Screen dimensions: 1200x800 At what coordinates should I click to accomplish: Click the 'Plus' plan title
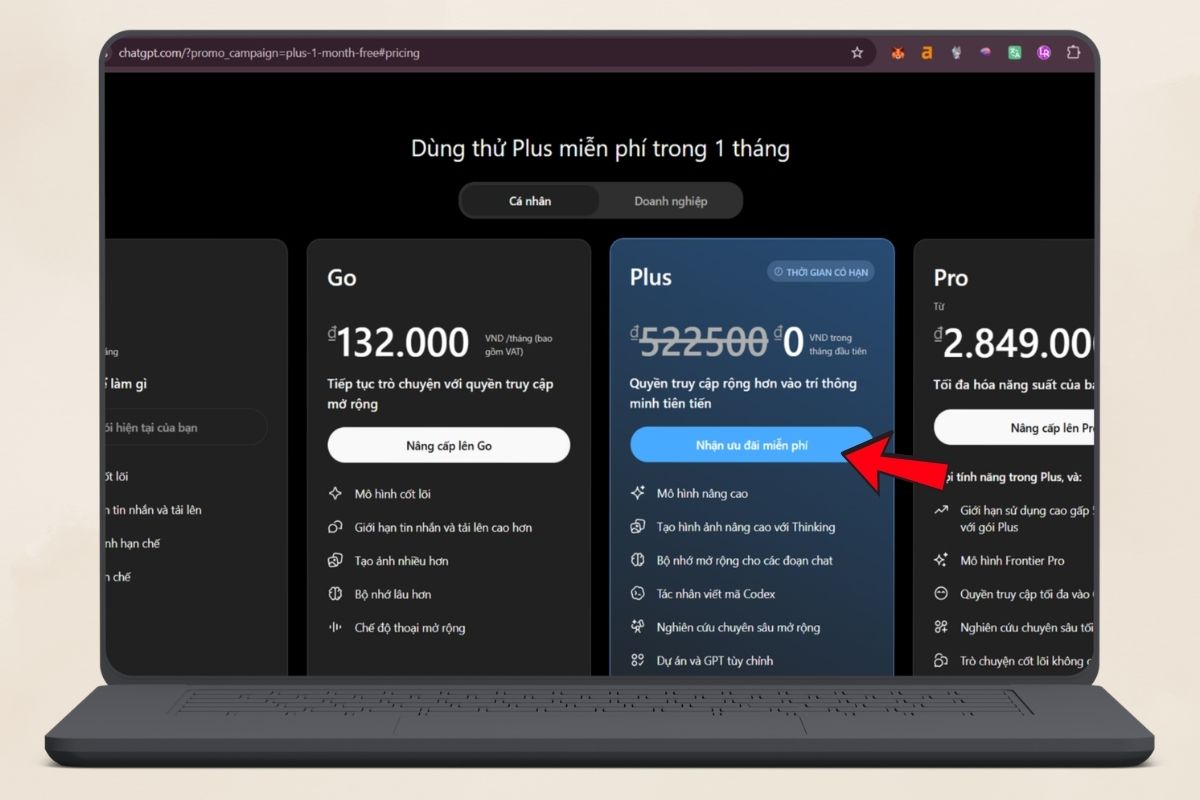[651, 277]
